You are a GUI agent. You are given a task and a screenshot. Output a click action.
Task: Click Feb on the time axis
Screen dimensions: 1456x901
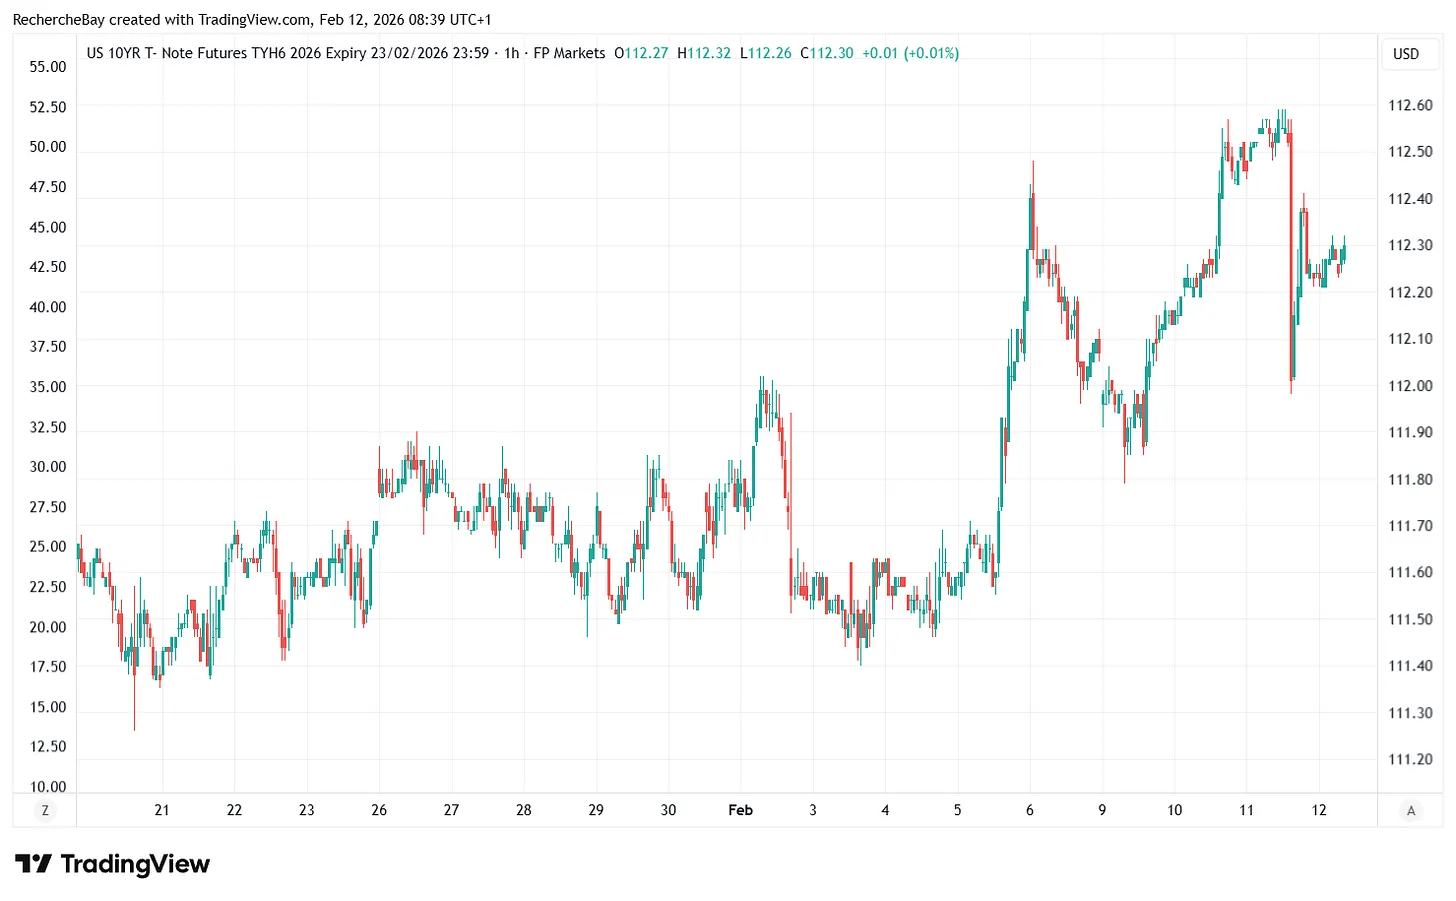coord(741,811)
